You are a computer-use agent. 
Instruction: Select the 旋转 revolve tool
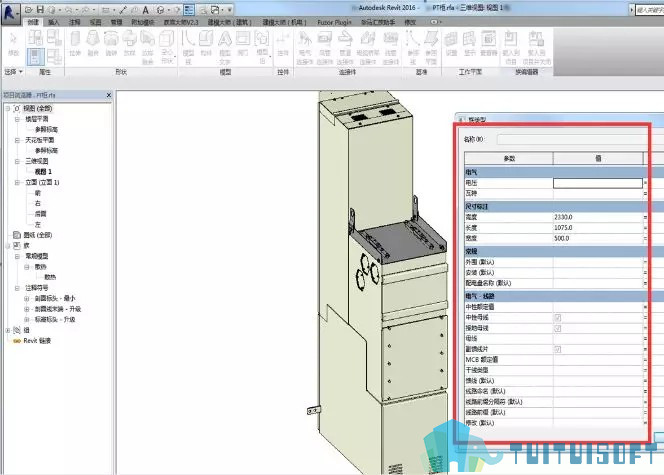click(111, 44)
